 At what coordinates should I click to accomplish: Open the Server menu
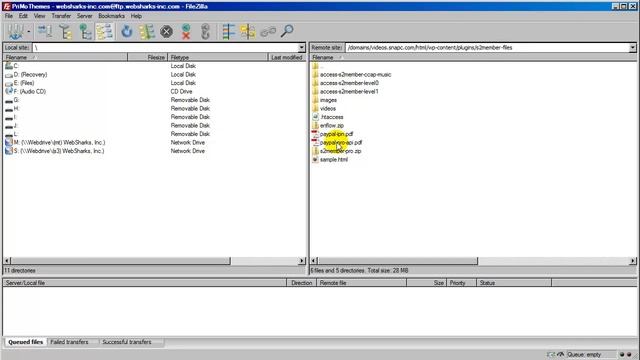click(x=84, y=16)
